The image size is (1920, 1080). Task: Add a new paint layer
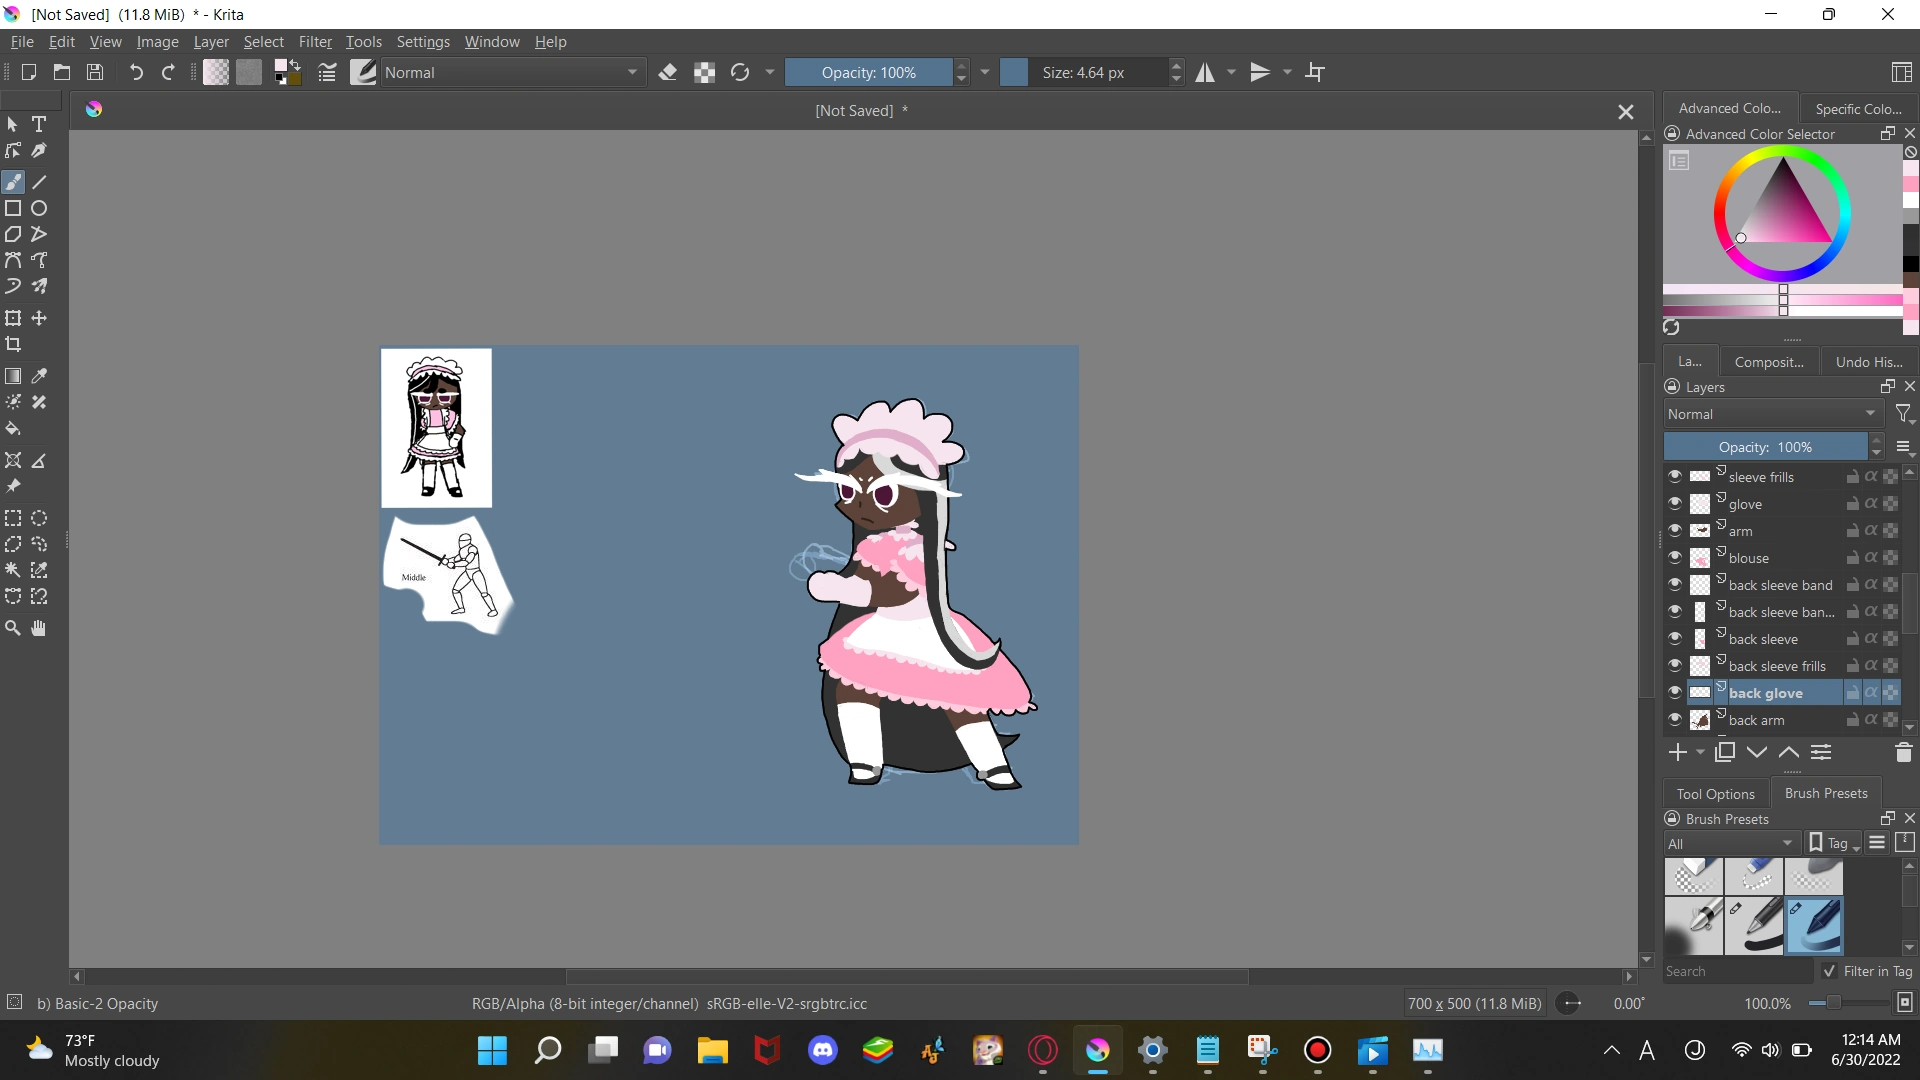pyautogui.click(x=1676, y=752)
